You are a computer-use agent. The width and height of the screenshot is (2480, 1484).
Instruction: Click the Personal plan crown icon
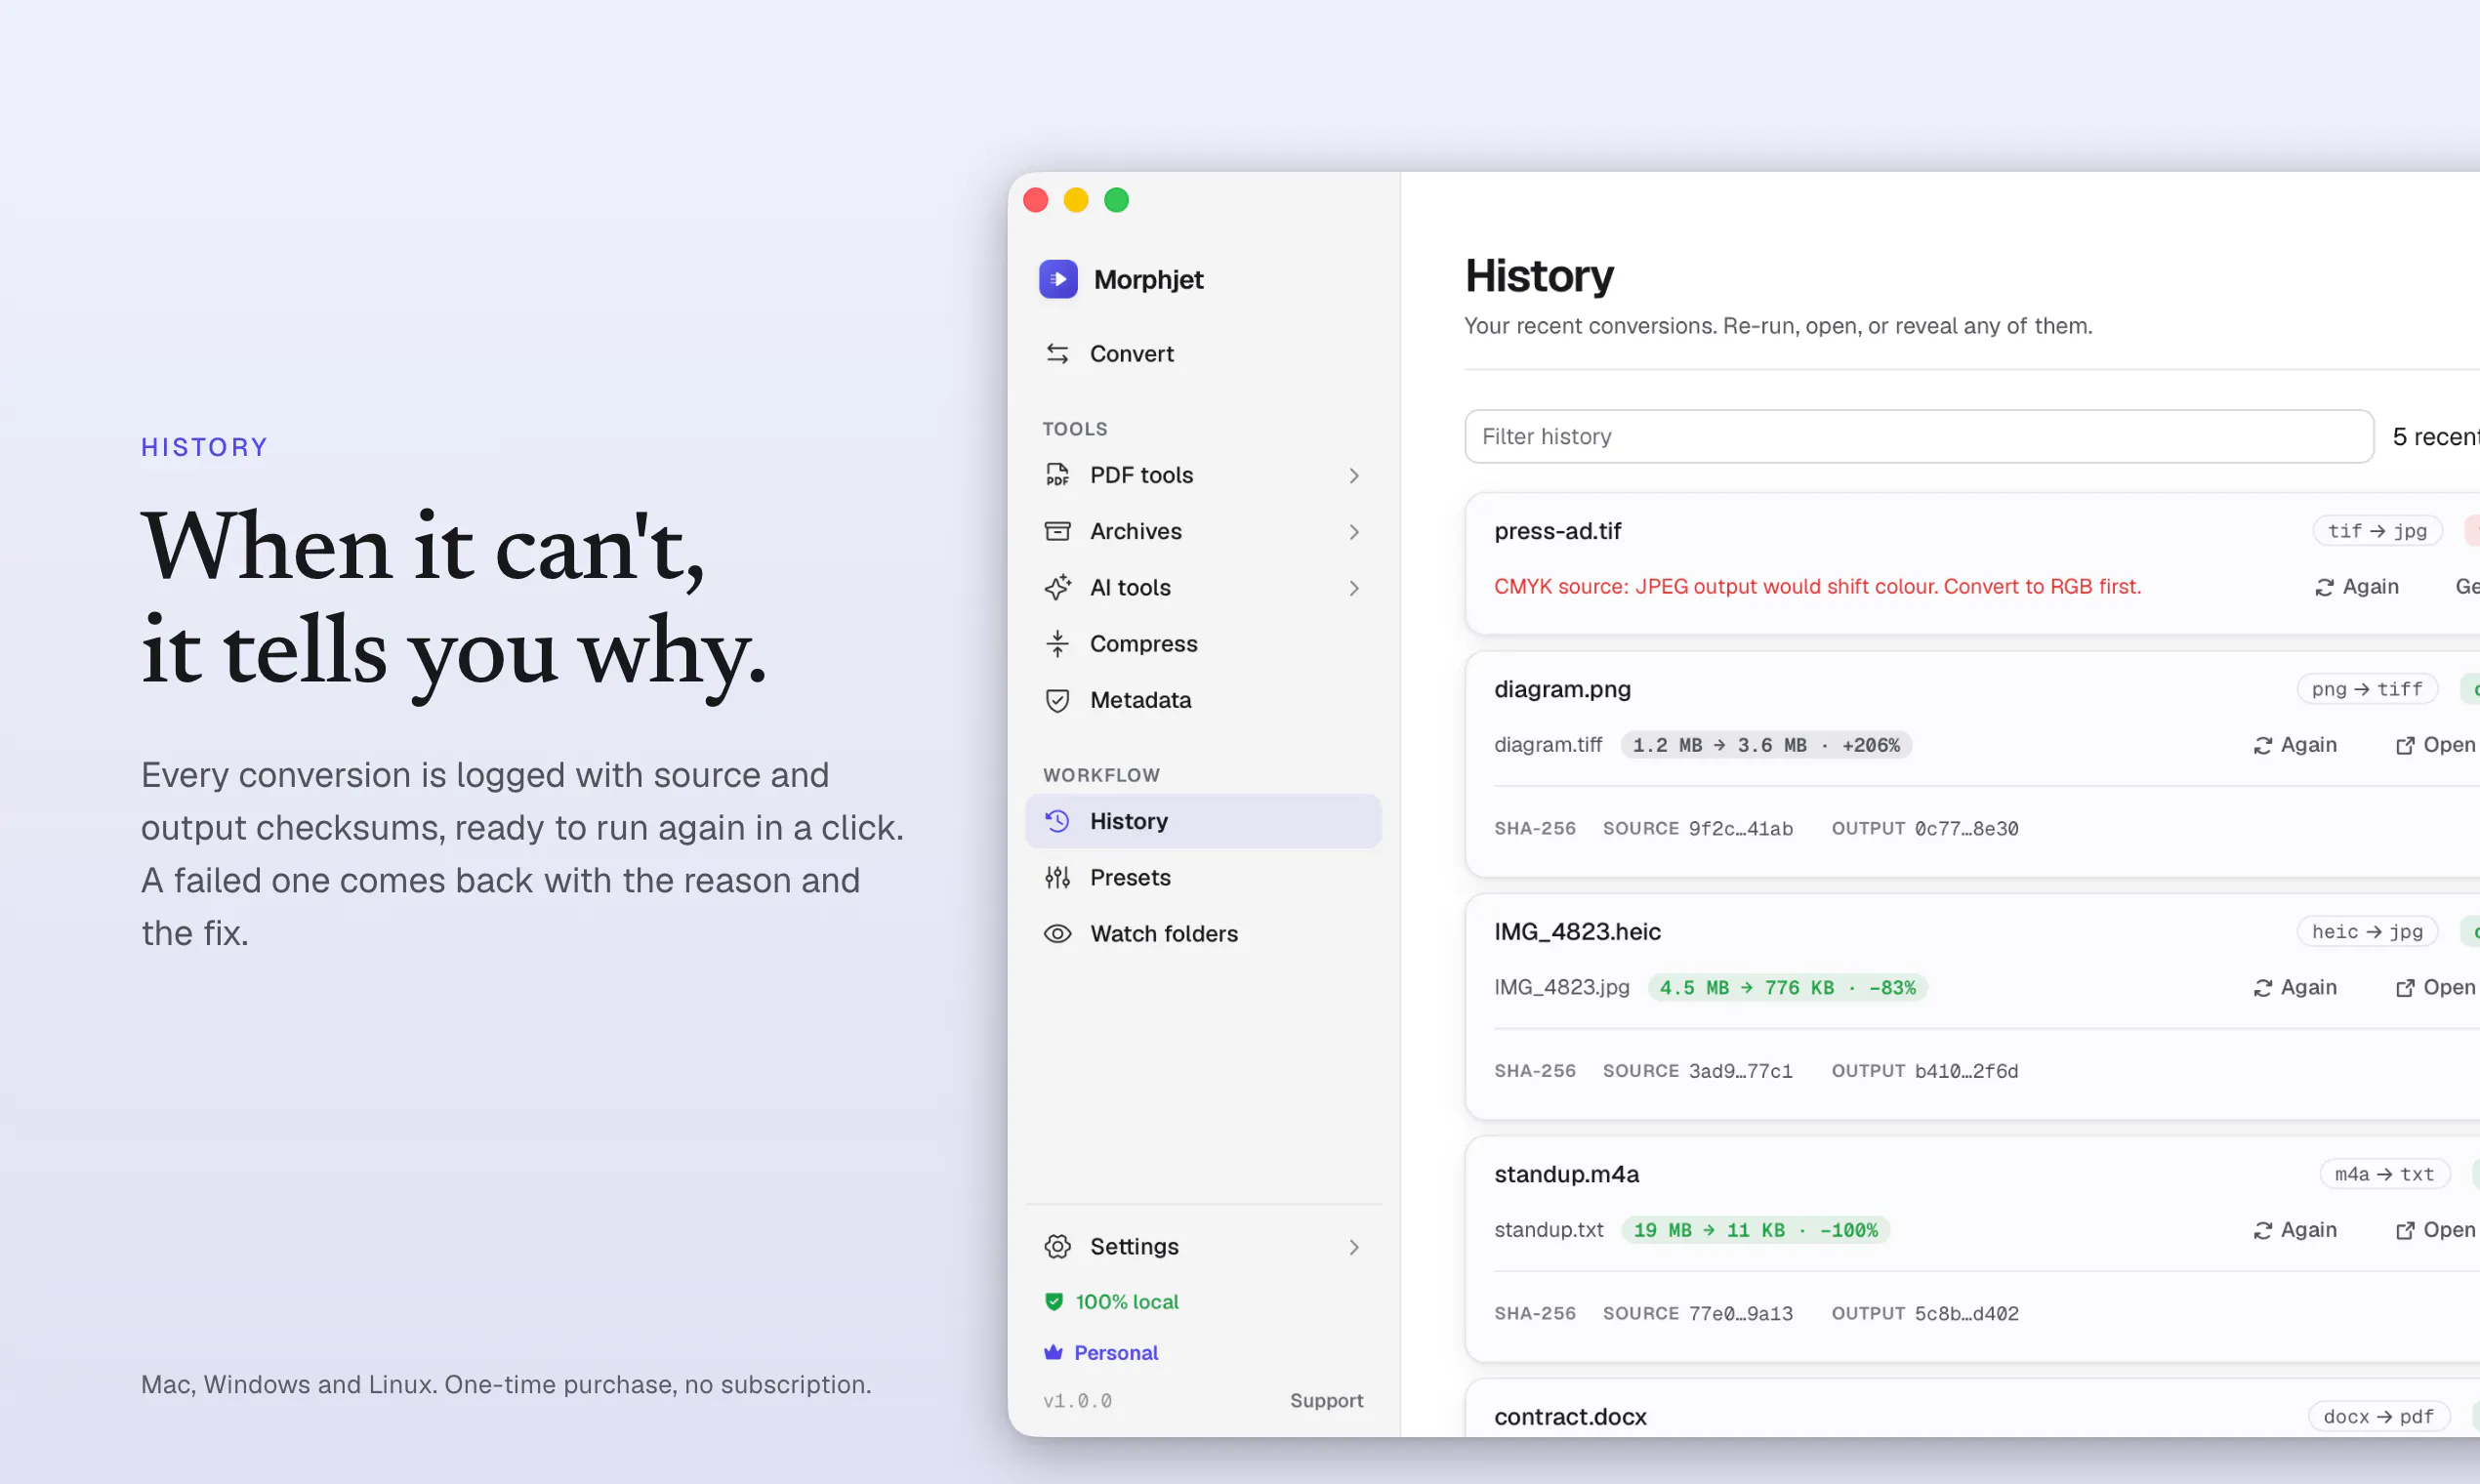click(x=1053, y=1352)
